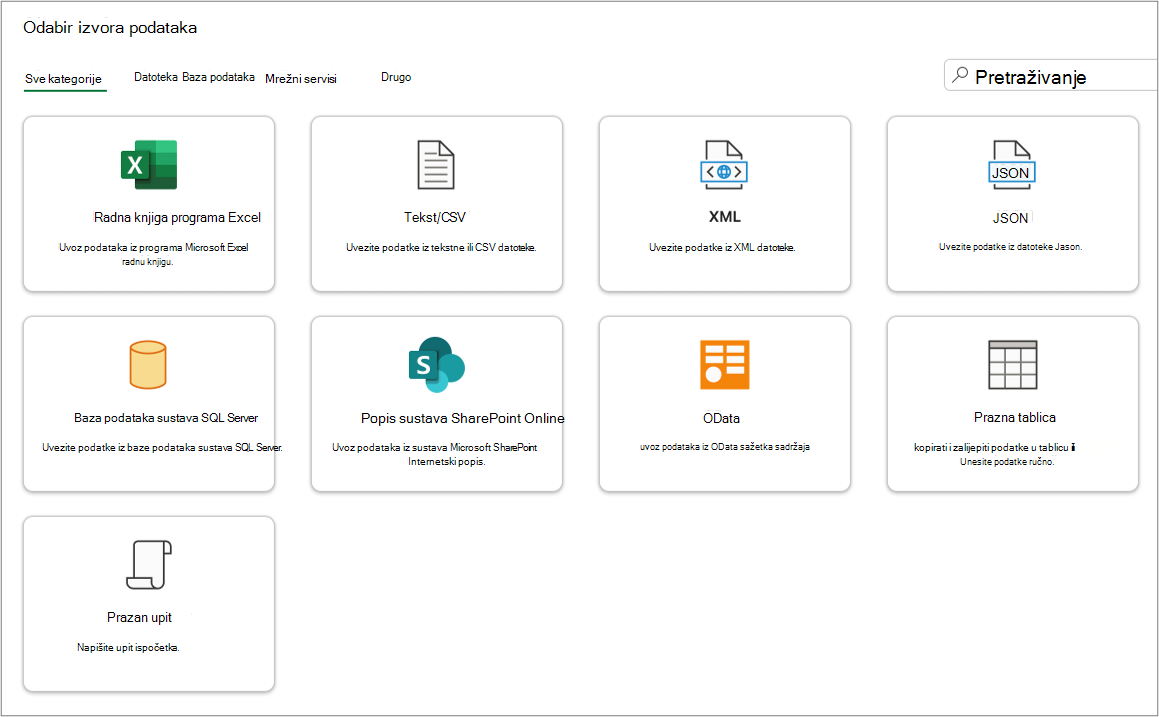
Task: Select the Drugo category tab
Action: pyautogui.click(x=396, y=77)
